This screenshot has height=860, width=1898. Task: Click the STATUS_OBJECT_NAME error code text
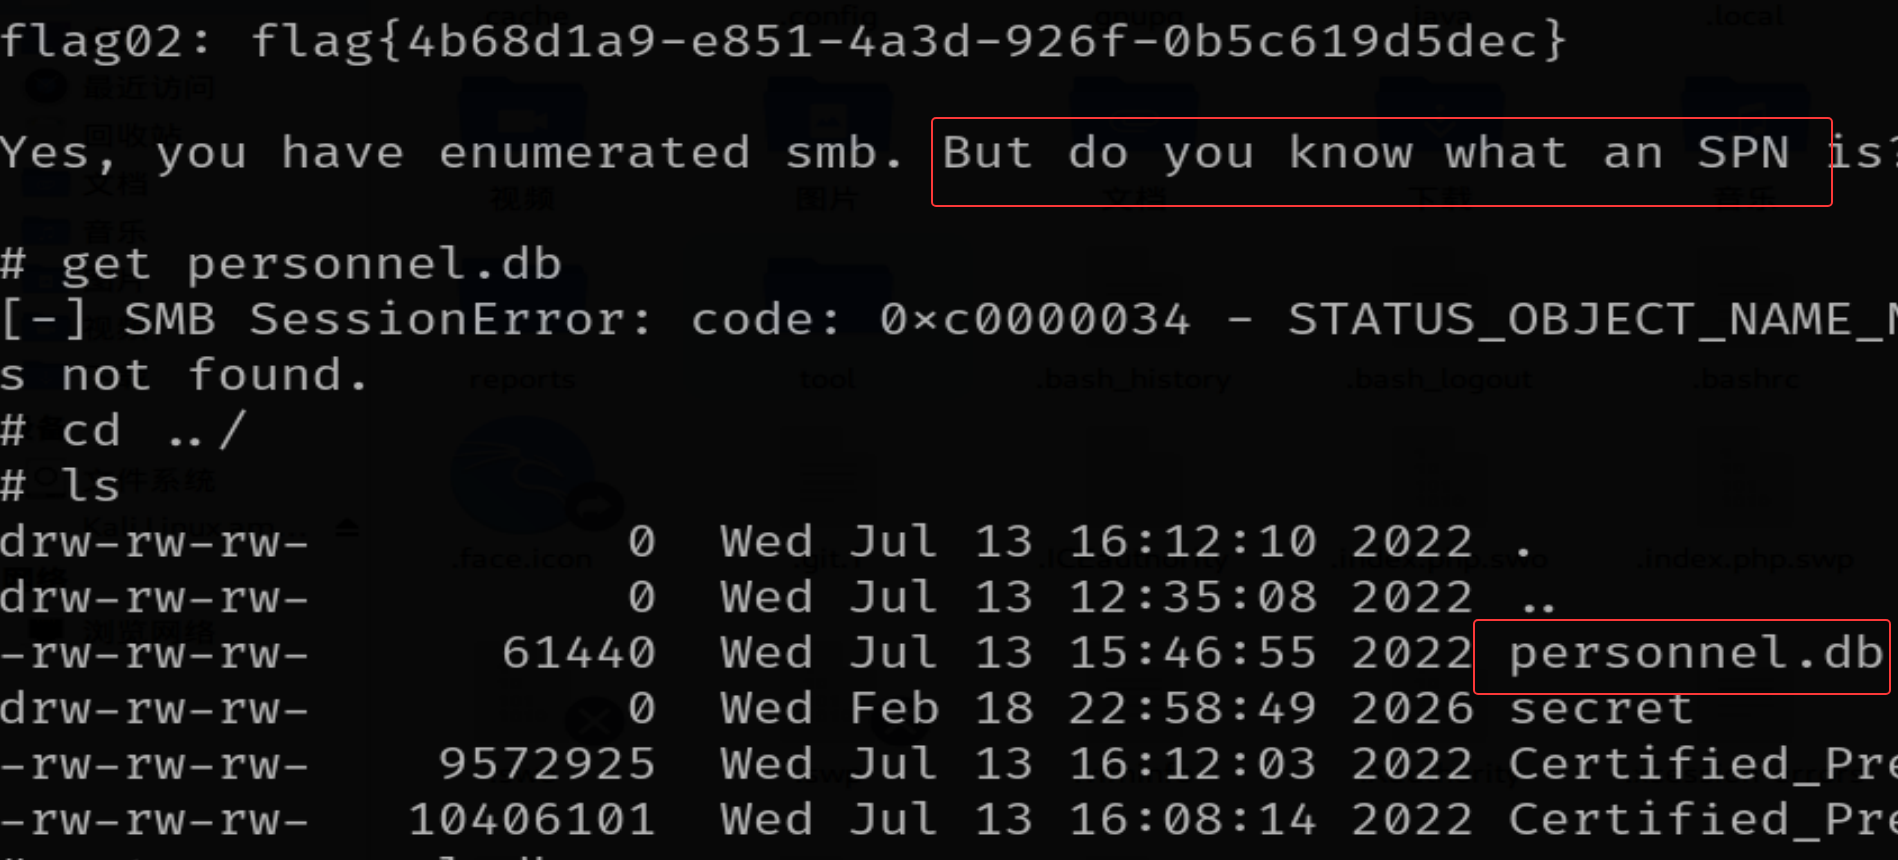[x=1590, y=321]
